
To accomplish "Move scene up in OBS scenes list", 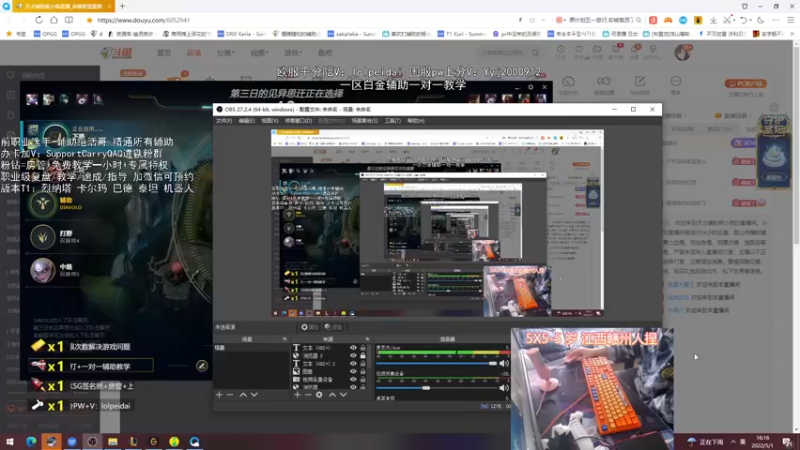I will pyautogui.click(x=243, y=394).
